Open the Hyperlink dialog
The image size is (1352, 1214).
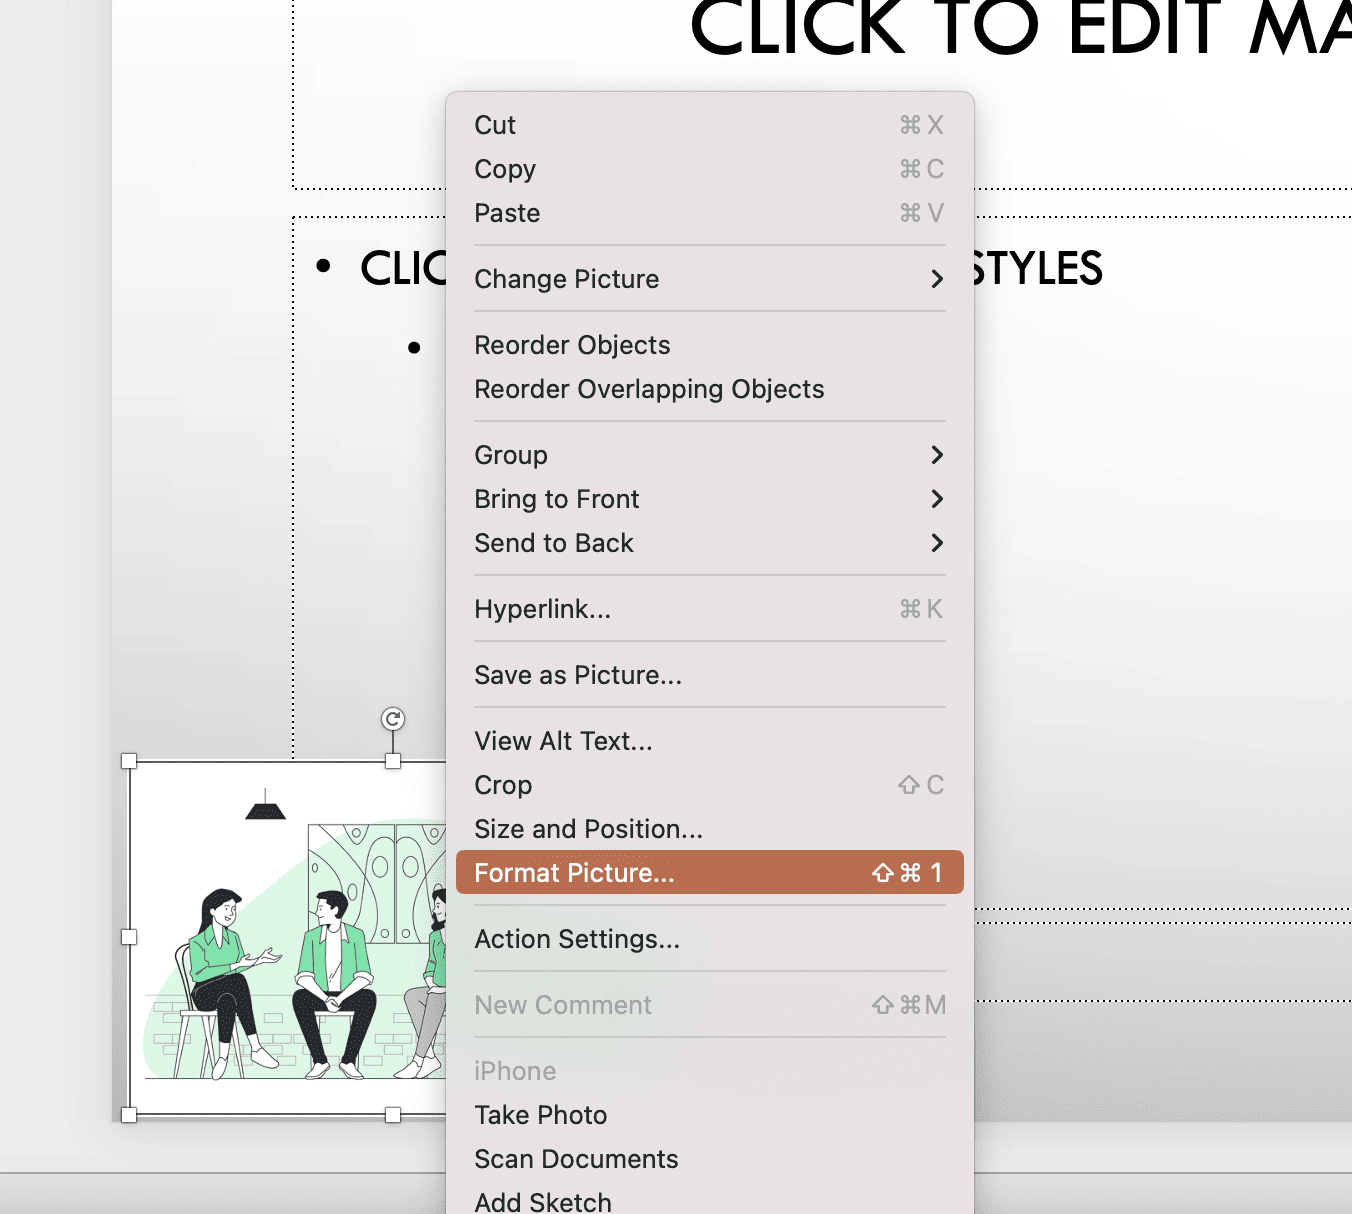[x=542, y=608]
